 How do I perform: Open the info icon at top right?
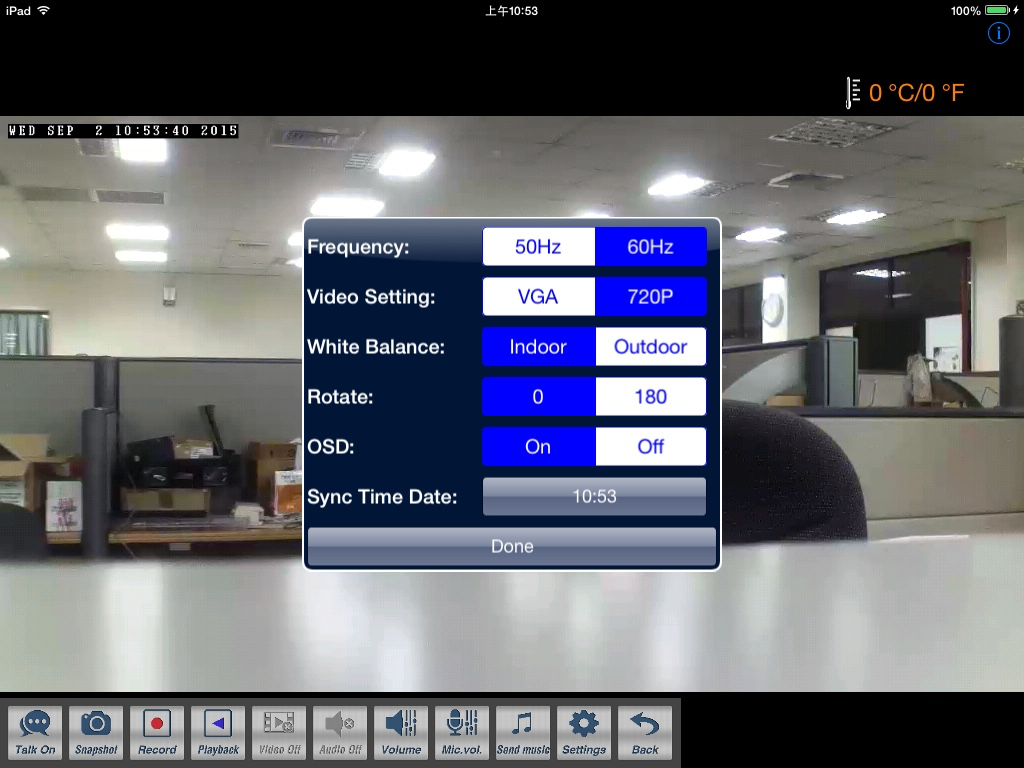tap(999, 33)
